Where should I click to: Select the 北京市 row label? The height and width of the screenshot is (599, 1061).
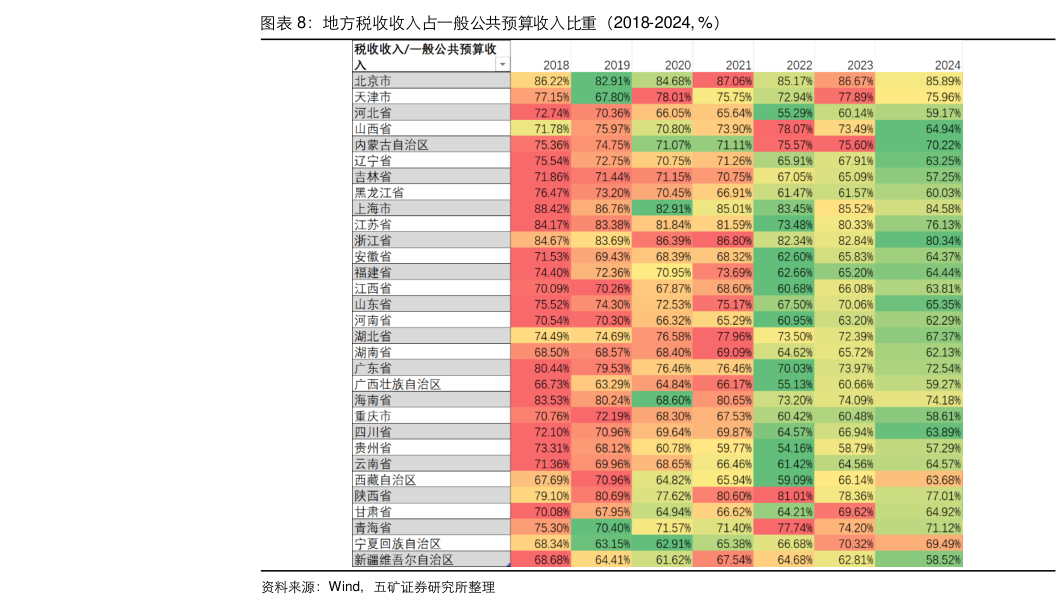coord(432,81)
